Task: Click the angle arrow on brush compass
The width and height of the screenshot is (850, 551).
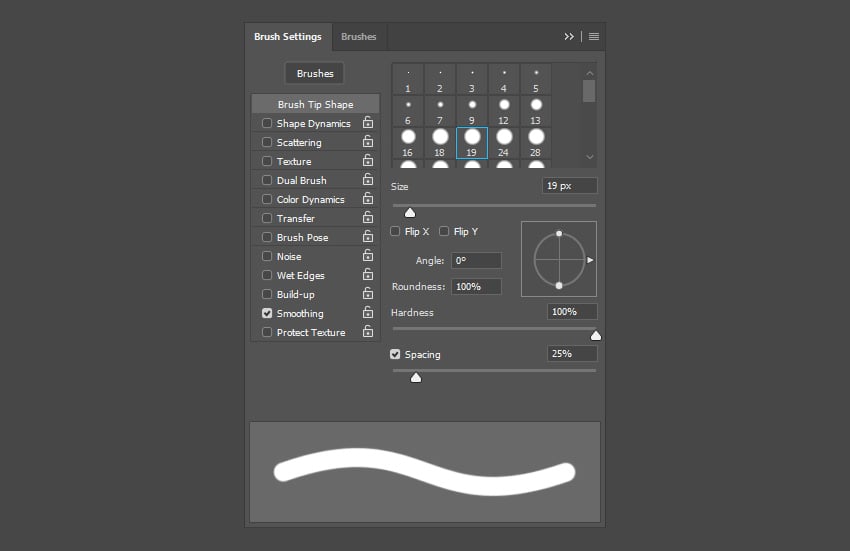Action: [x=590, y=260]
